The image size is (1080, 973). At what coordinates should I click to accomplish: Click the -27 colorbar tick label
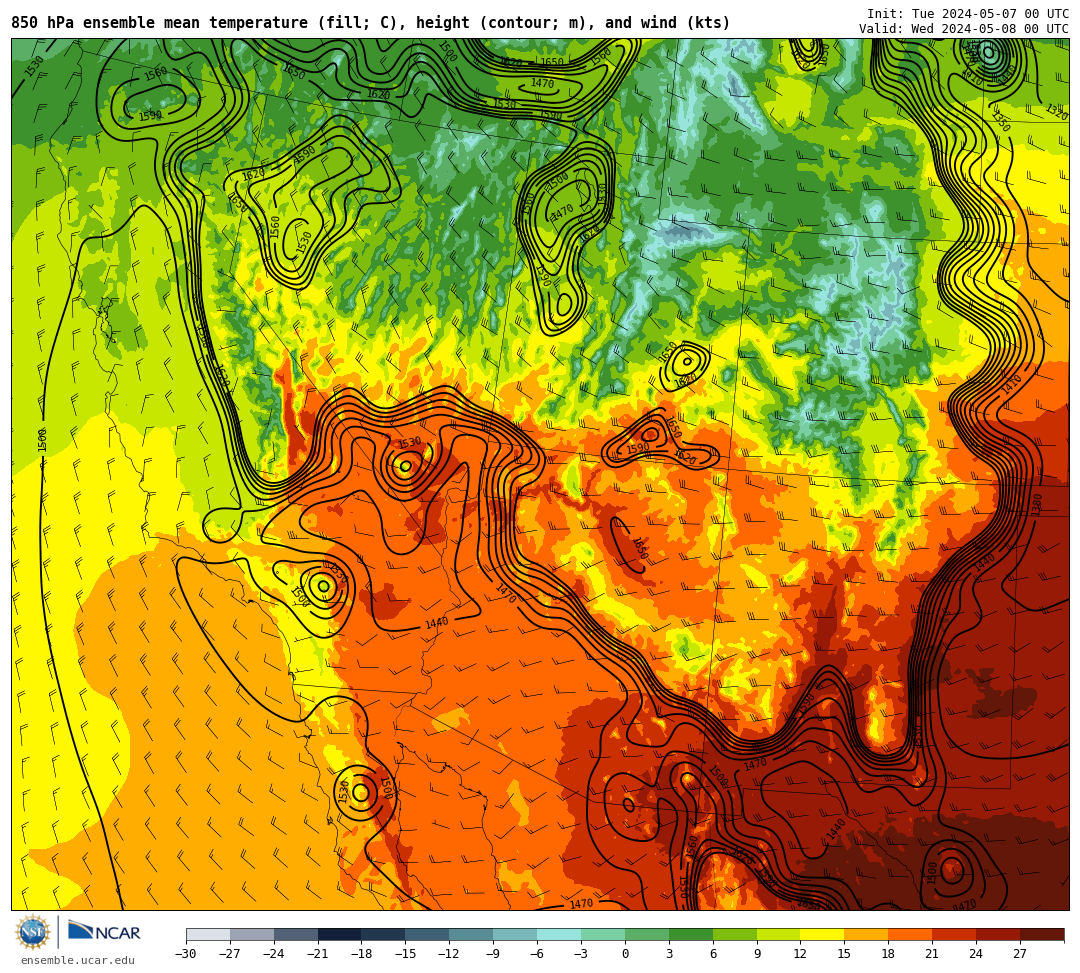click(230, 954)
